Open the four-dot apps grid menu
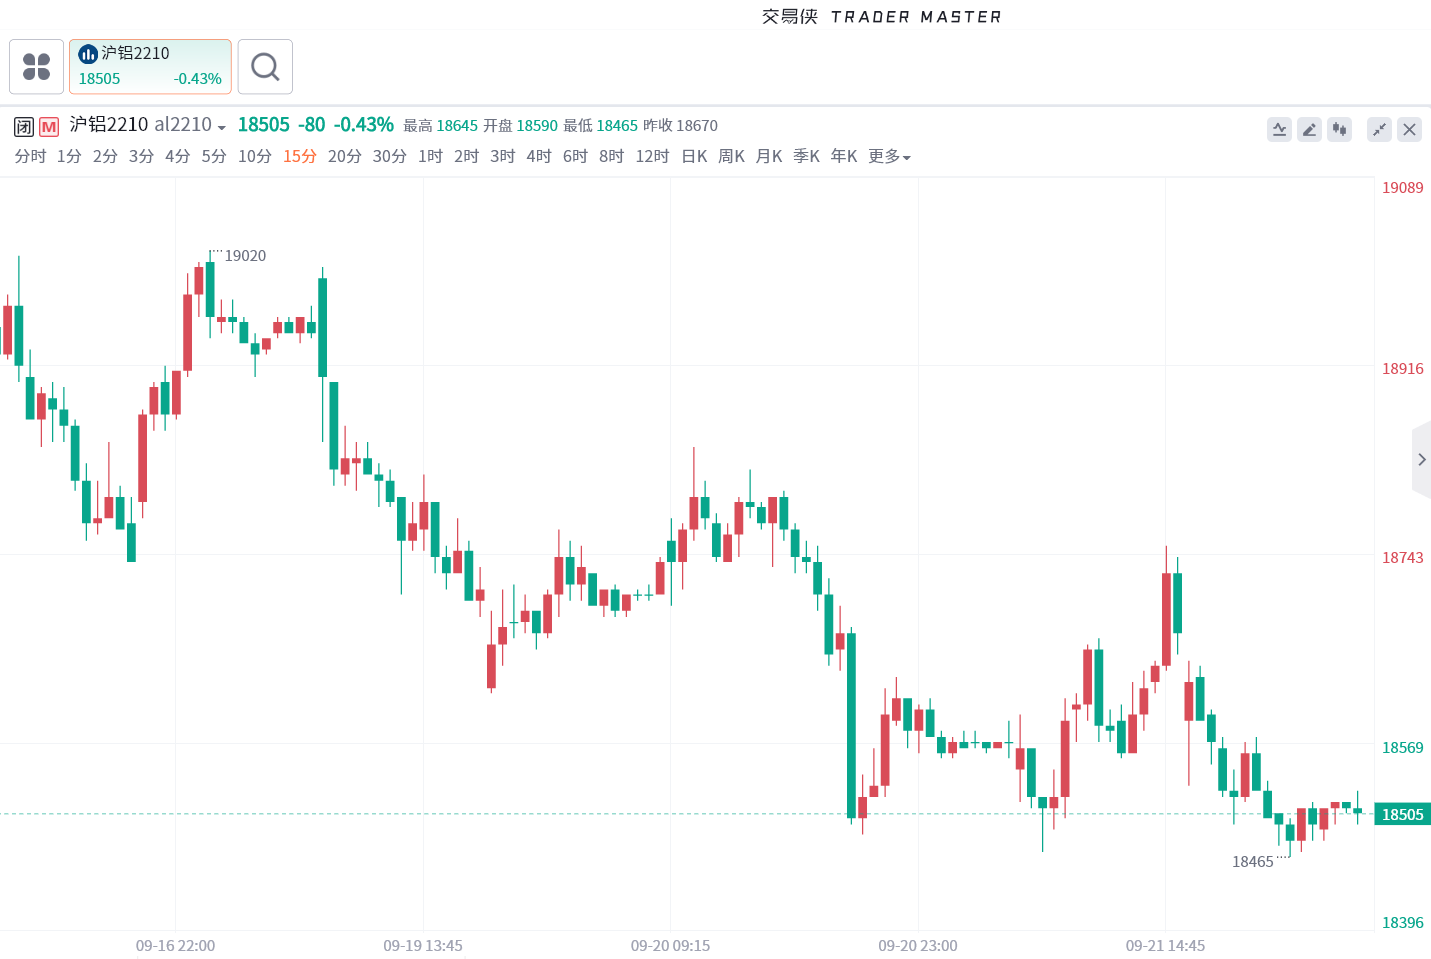This screenshot has width=1431, height=959. coord(37,67)
